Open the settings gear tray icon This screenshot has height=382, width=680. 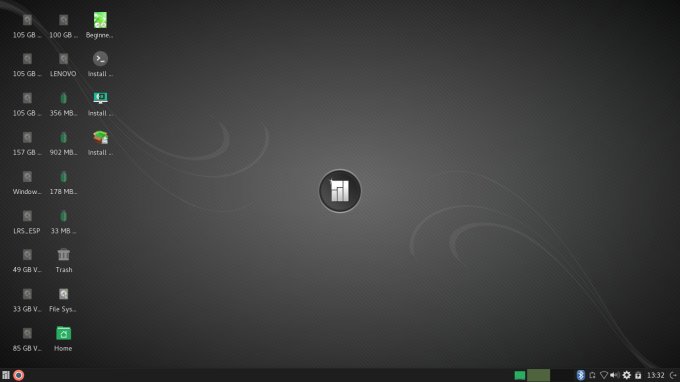pos(627,375)
